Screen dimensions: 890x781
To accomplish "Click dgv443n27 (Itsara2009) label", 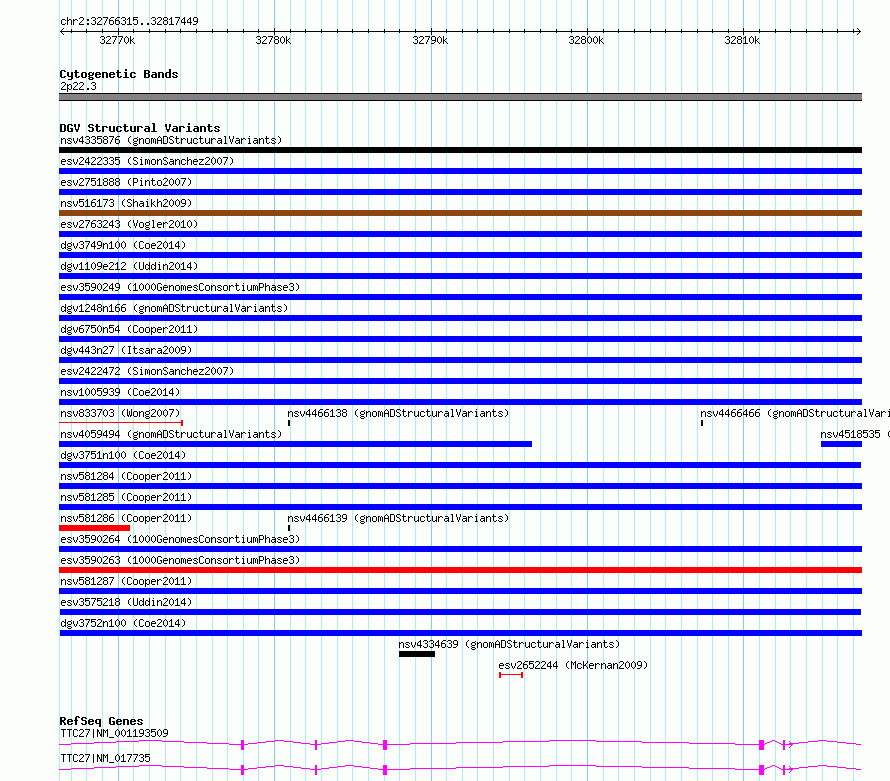I will [x=126, y=350].
